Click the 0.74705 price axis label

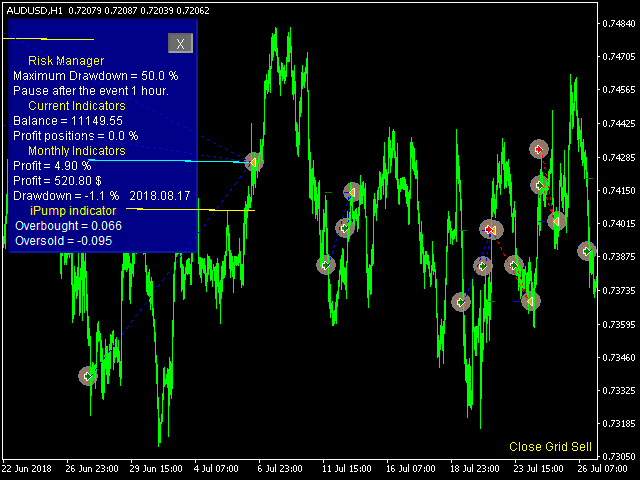(619, 56)
